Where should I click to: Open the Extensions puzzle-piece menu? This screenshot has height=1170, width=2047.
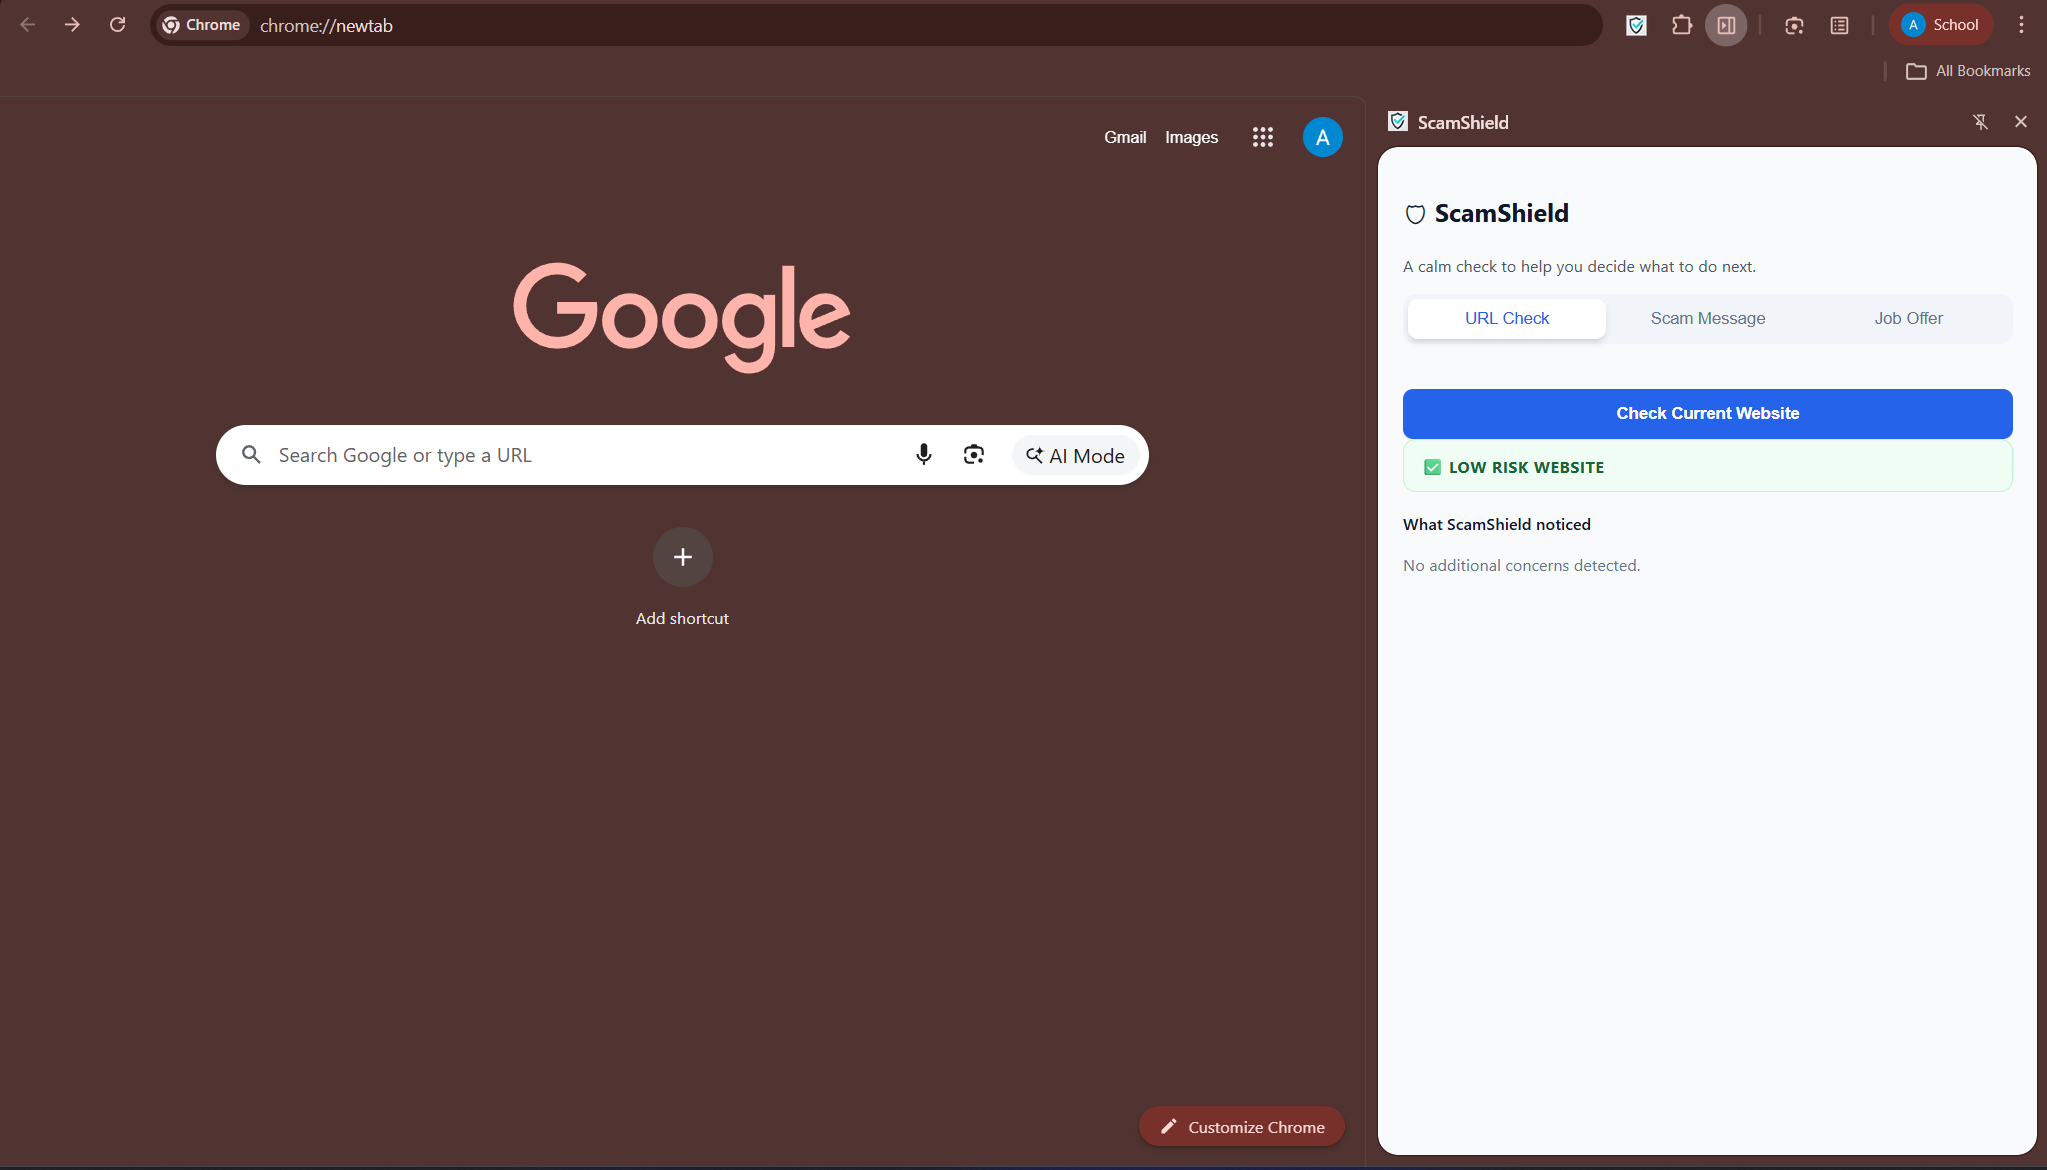pyautogui.click(x=1682, y=25)
